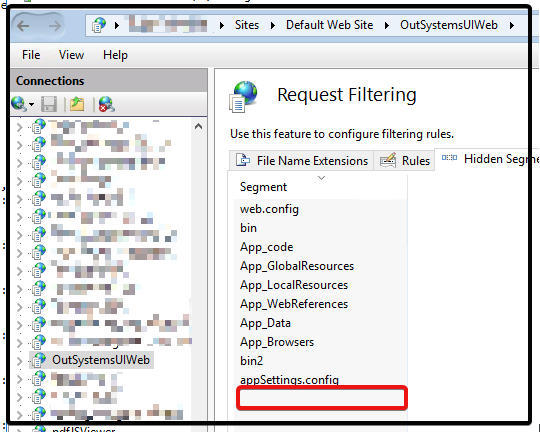The image size is (540, 432).
Task: Open the arrow after Default Web Site breadcrumb
Action: click(x=387, y=25)
